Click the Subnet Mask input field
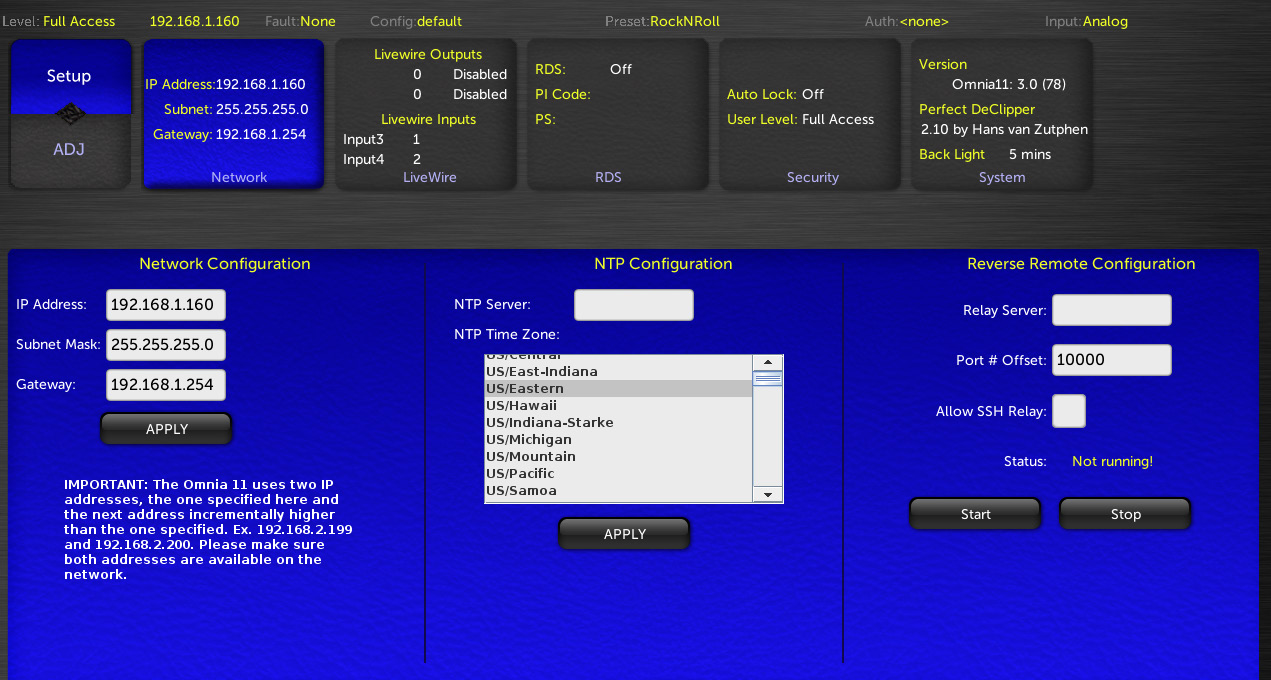The height and width of the screenshot is (680, 1271). click(x=166, y=345)
